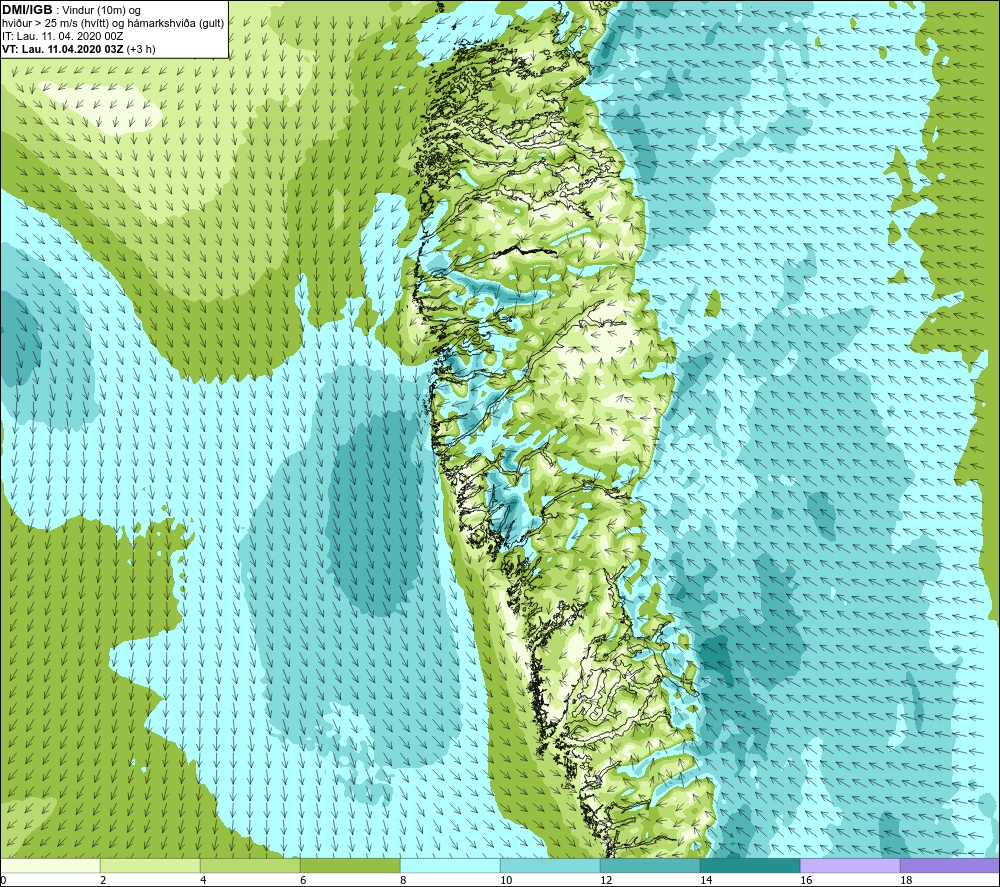Click the 'Vindur (10m) og' header text
Screen dimensions: 1000x887
coord(102,11)
